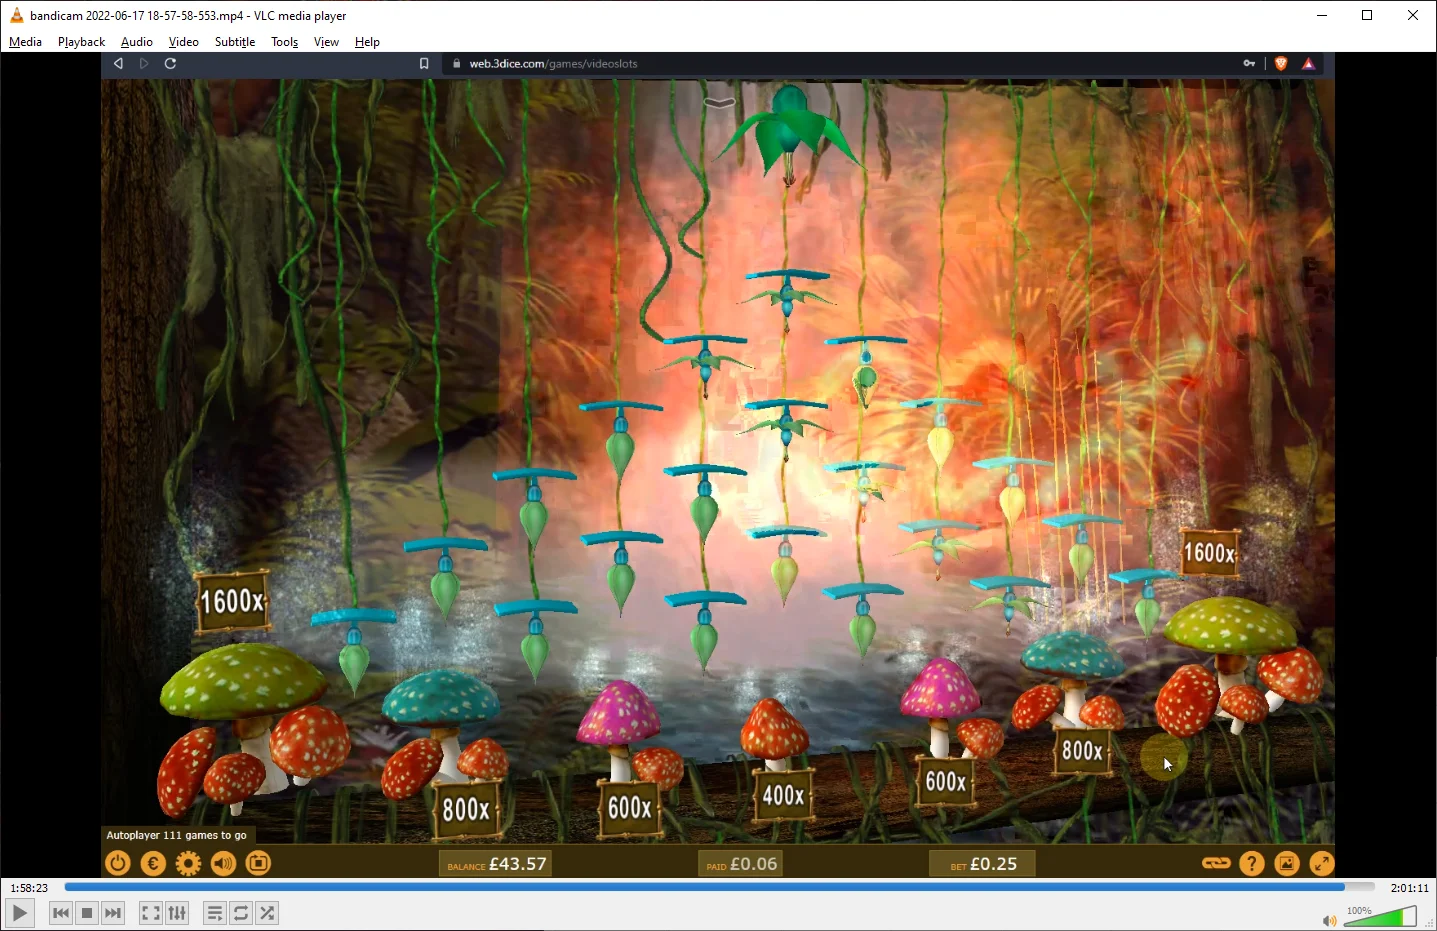Screen dimensions: 1437x931
Task: Open game settings gear icon
Action: point(188,863)
